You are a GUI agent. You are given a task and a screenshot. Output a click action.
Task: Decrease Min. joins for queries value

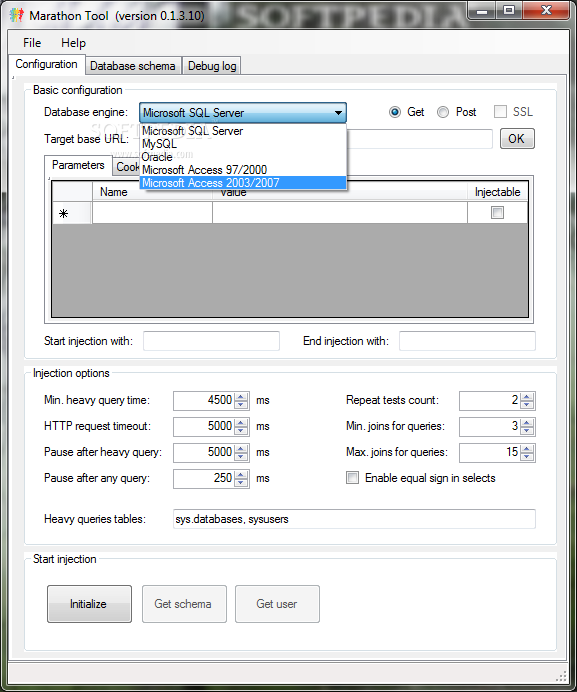(x=527, y=431)
